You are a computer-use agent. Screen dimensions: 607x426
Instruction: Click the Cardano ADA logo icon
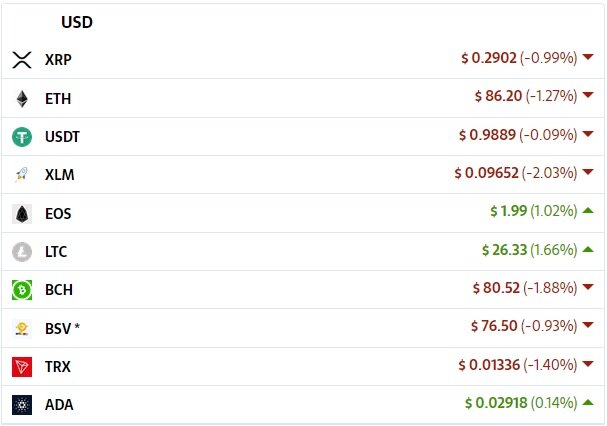coord(22,405)
